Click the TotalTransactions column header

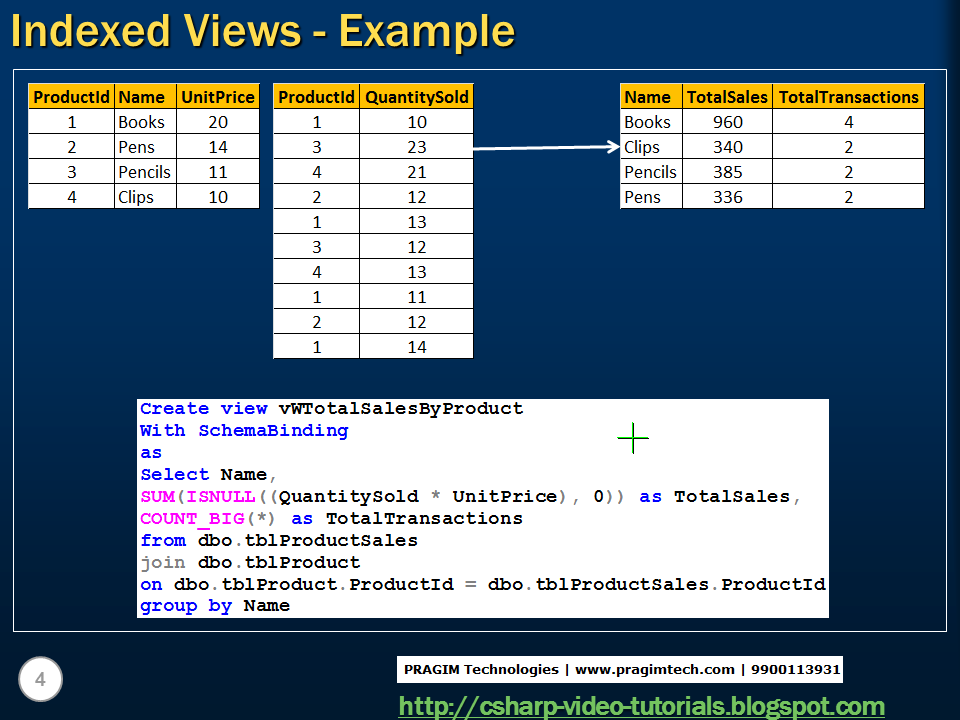[848, 97]
